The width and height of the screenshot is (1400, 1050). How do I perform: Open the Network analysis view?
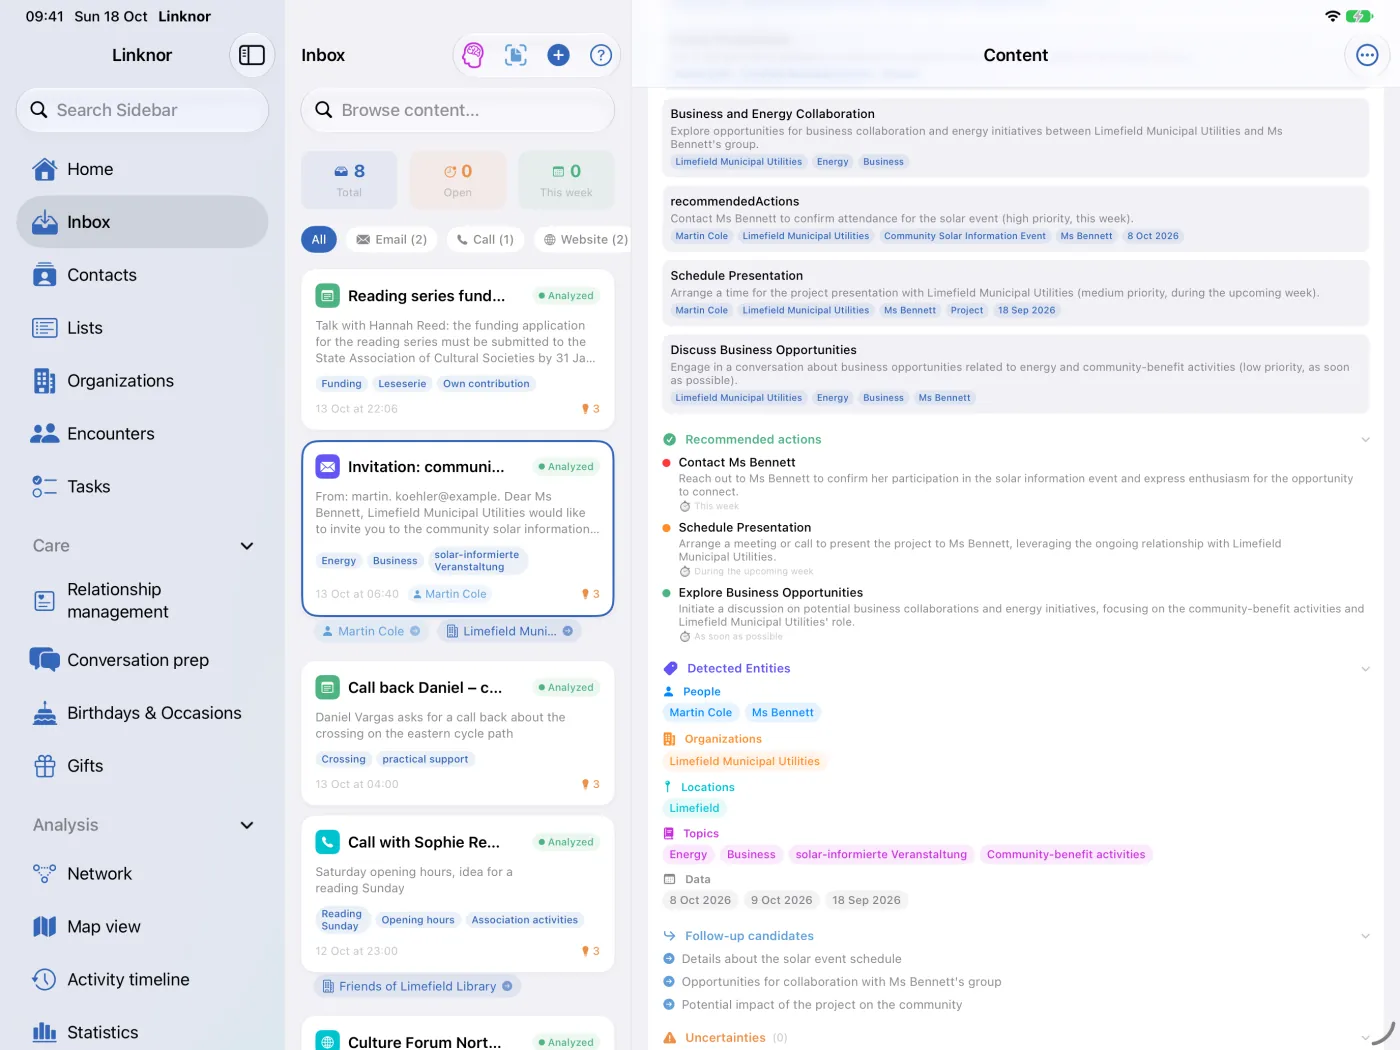point(142,874)
